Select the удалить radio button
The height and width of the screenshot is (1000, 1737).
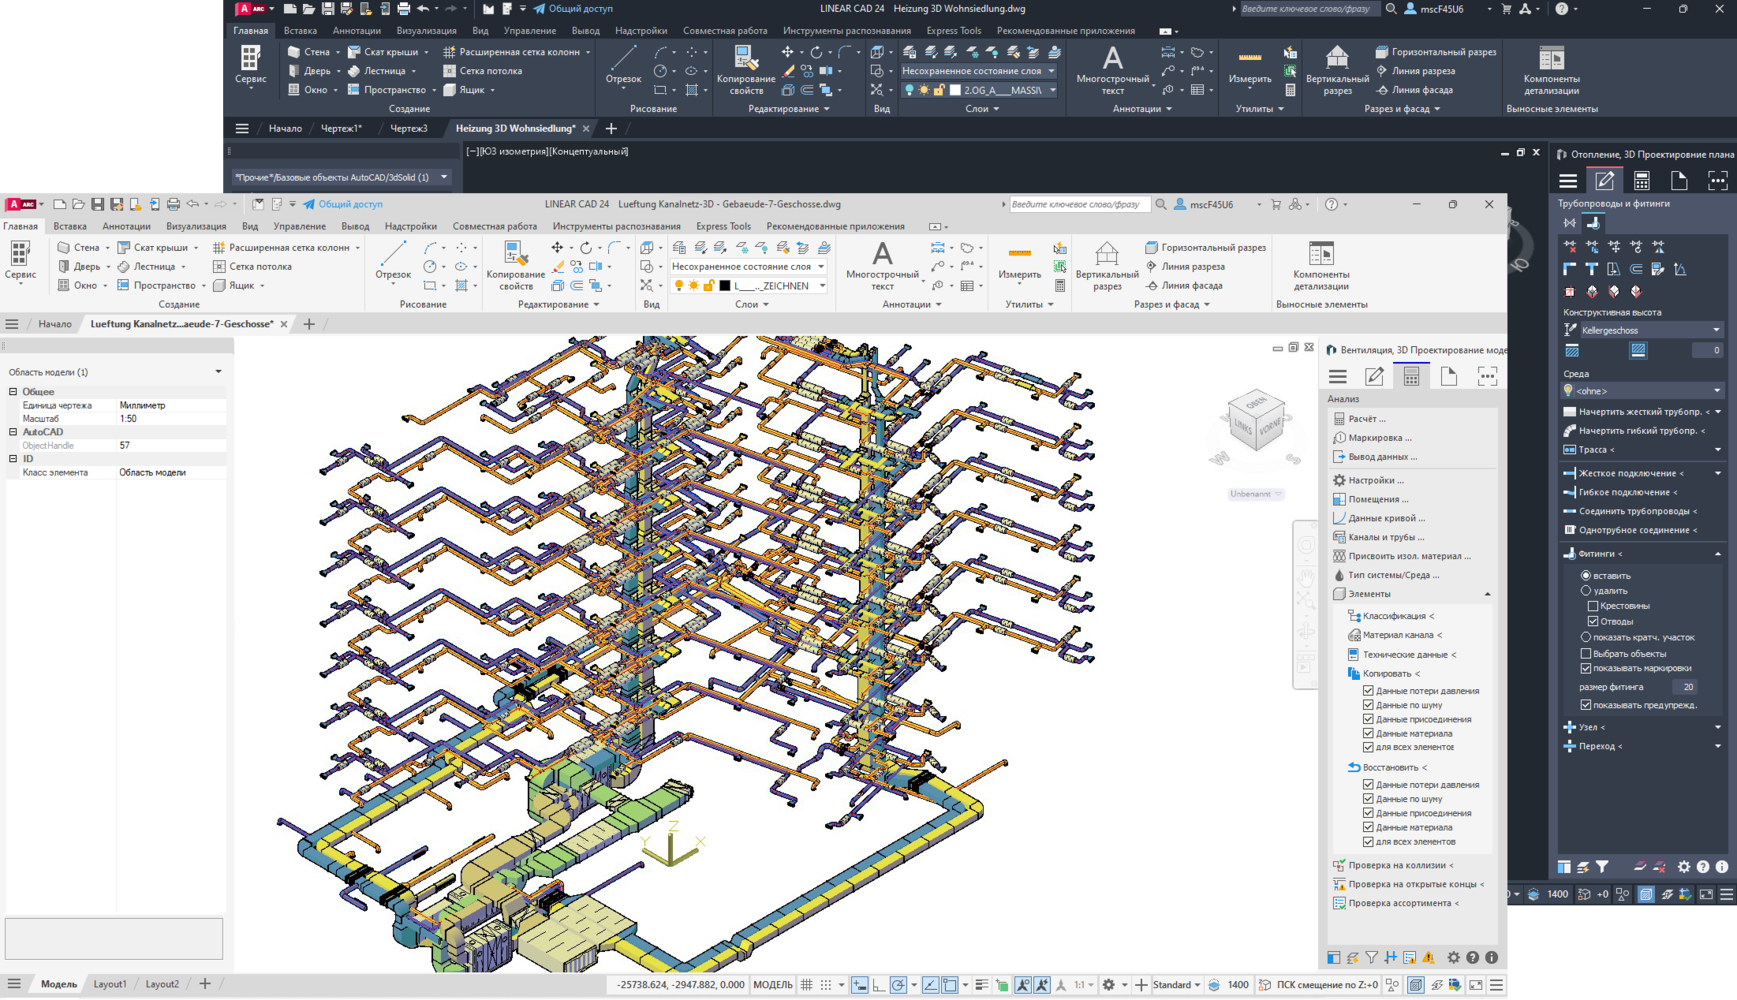point(1586,591)
